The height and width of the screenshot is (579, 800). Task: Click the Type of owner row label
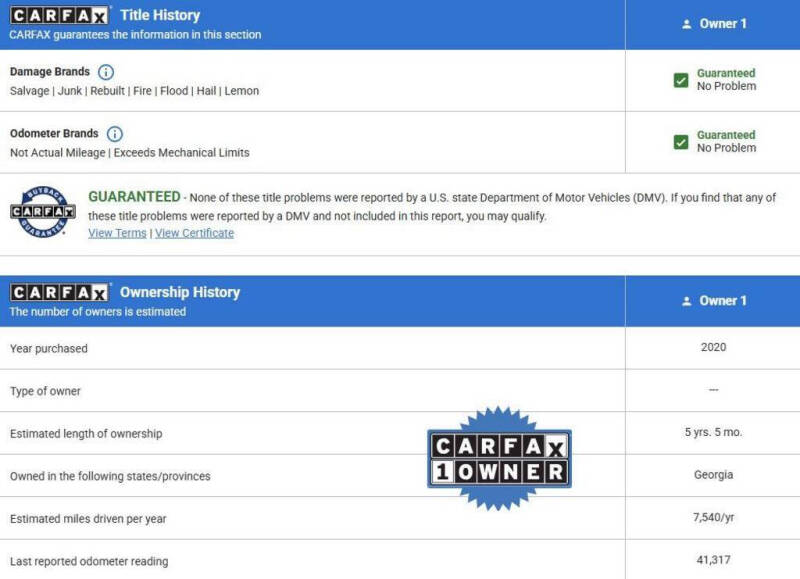coord(45,391)
